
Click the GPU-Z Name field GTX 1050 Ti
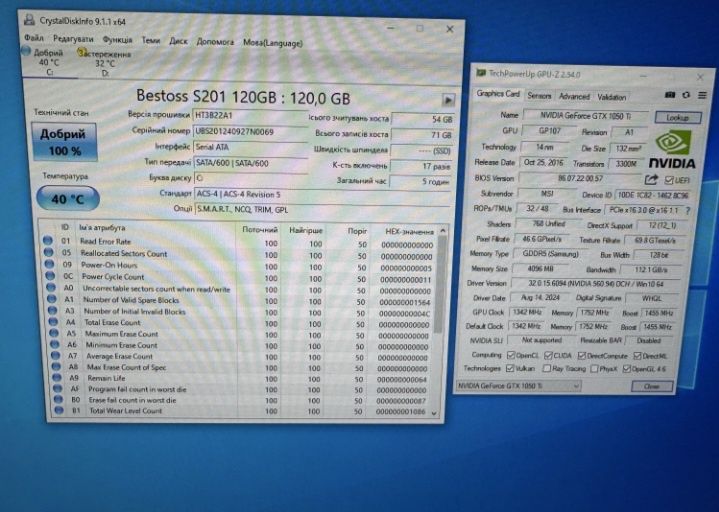(586, 116)
